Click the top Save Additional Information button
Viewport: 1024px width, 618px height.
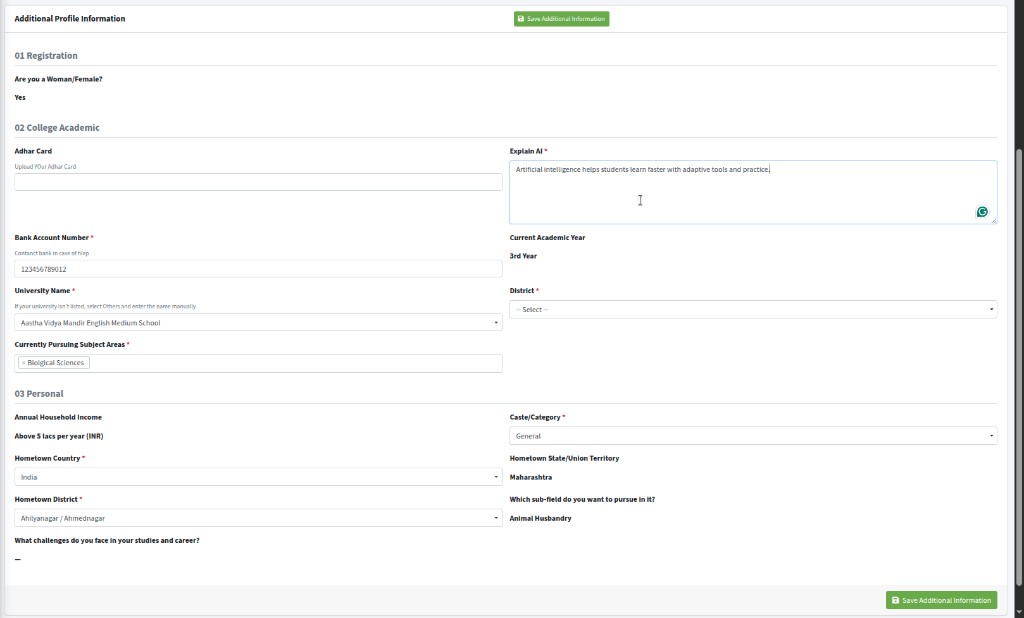click(561, 19)
